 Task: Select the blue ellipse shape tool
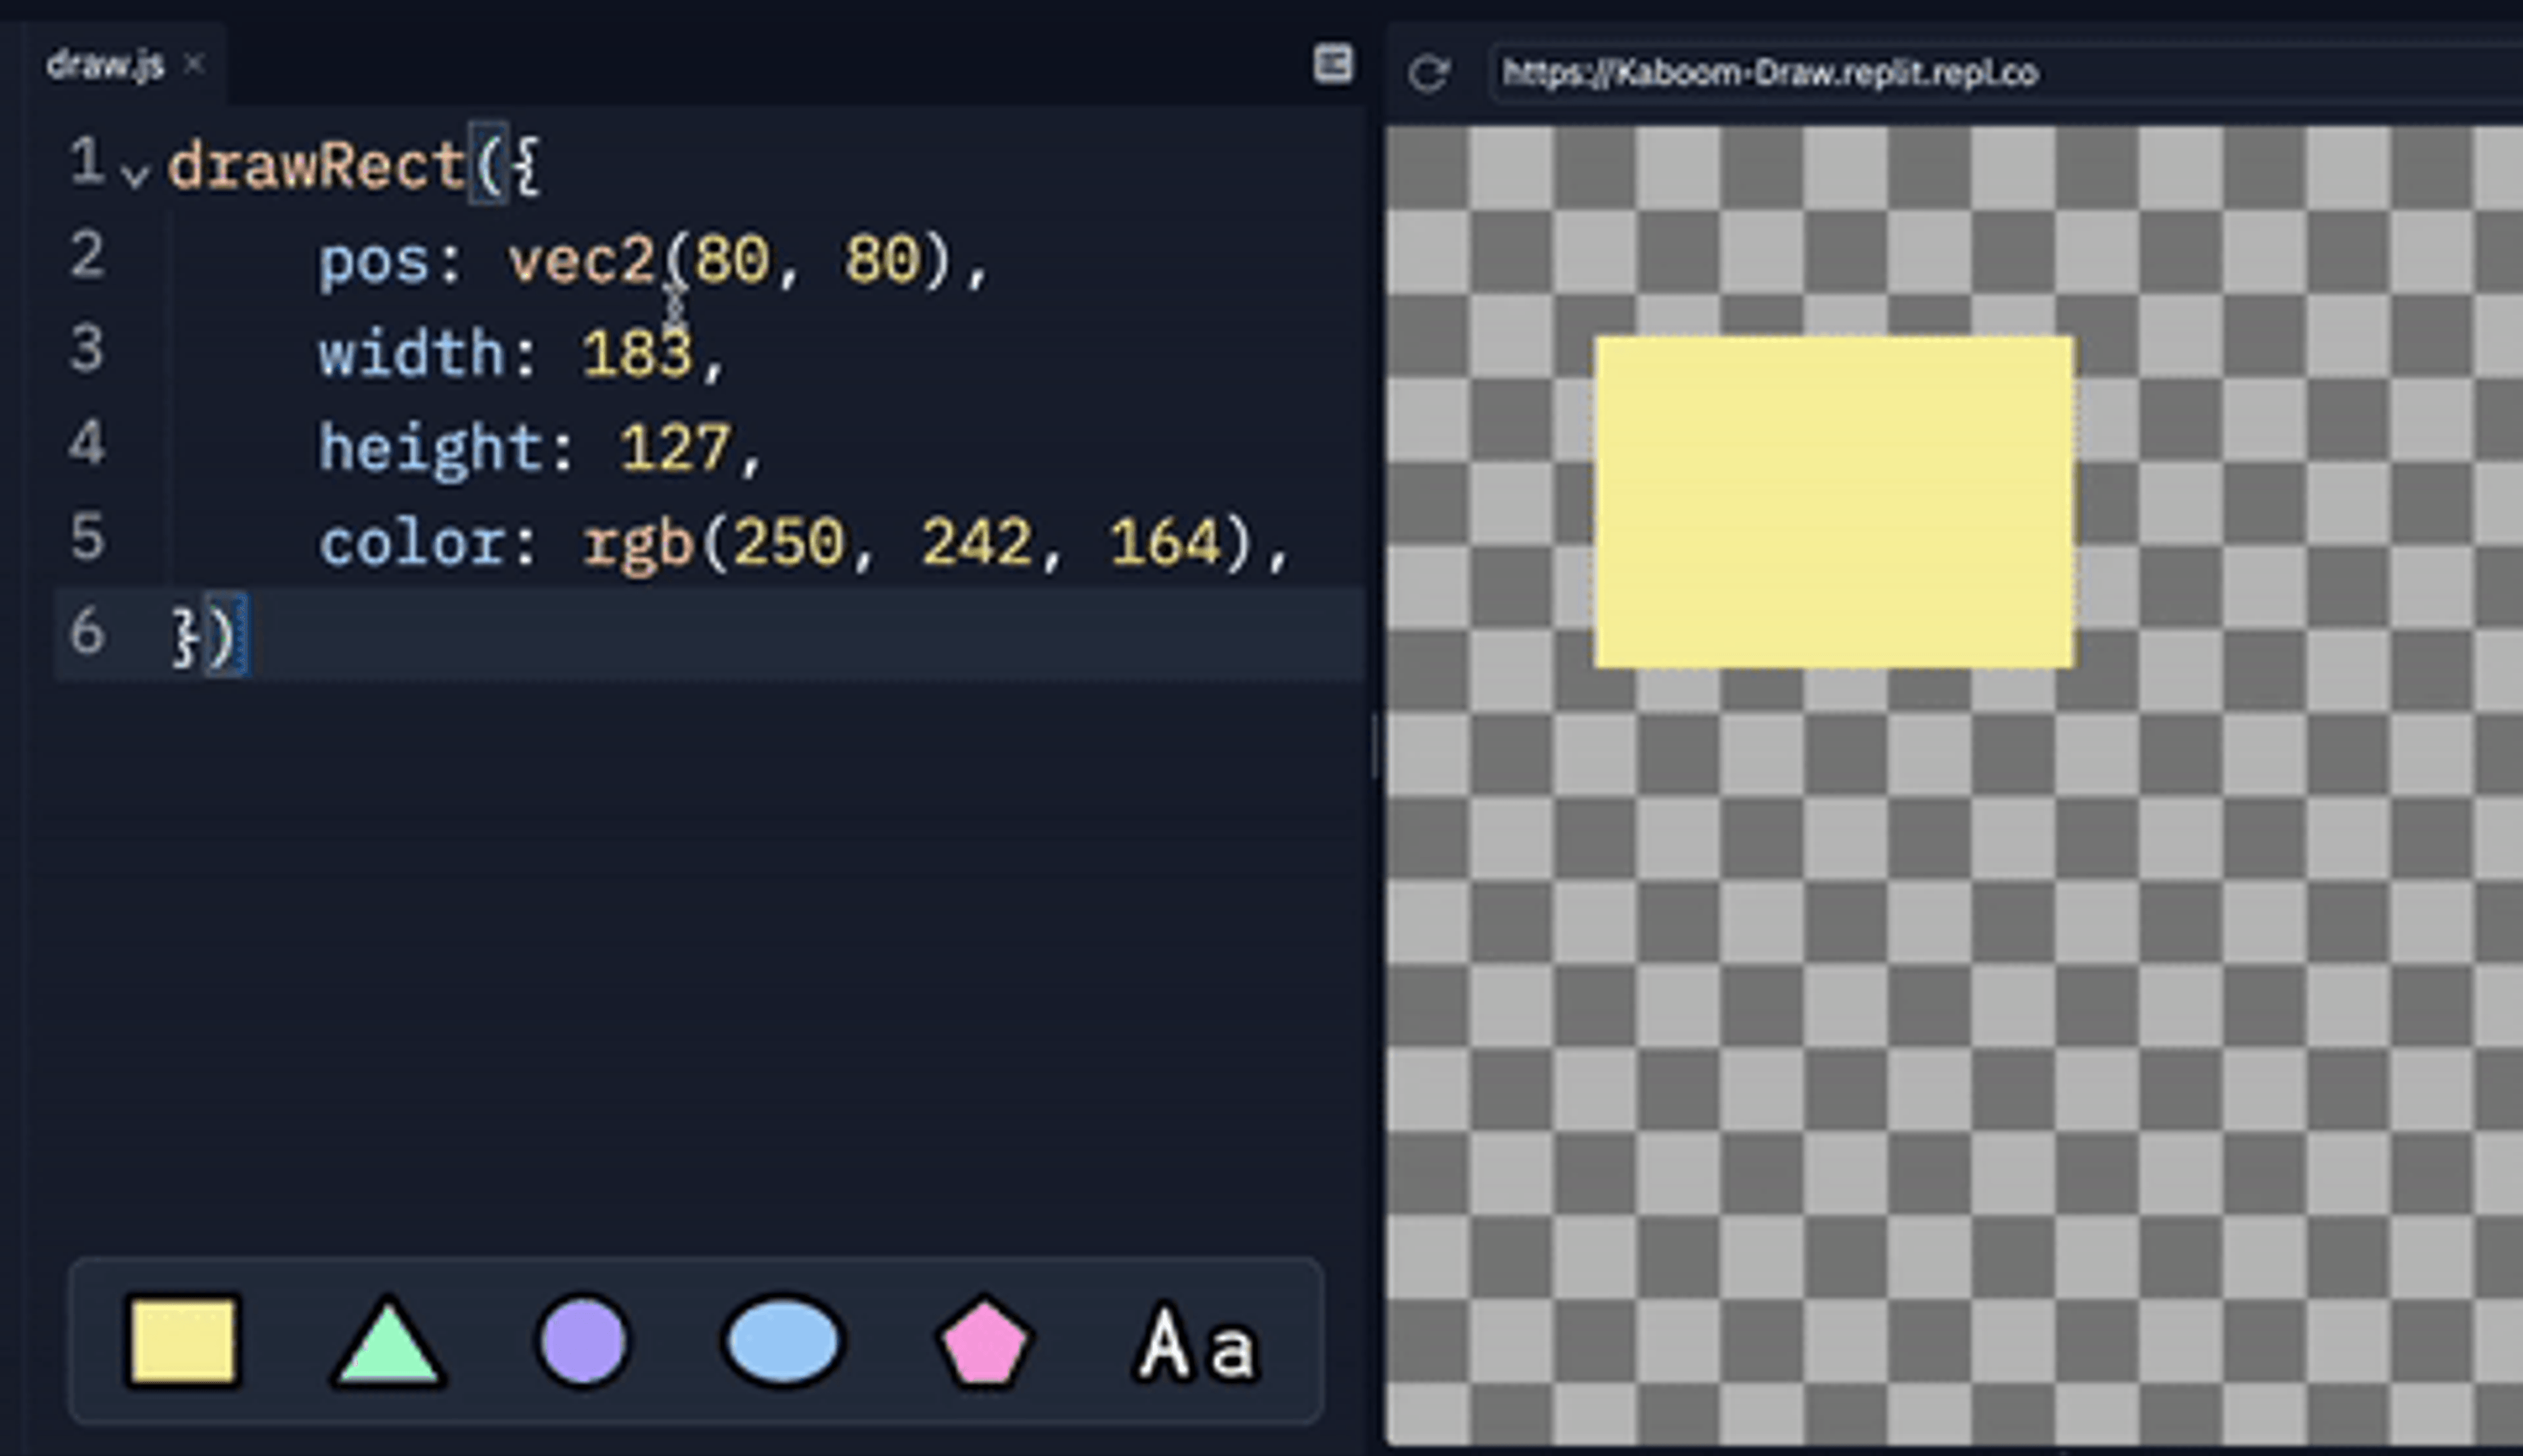[783, 1341]
